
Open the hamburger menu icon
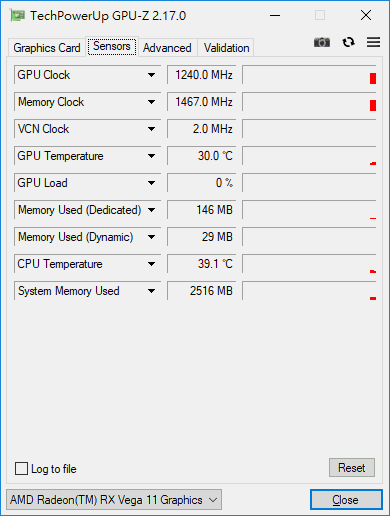click(x=373, y=42)
